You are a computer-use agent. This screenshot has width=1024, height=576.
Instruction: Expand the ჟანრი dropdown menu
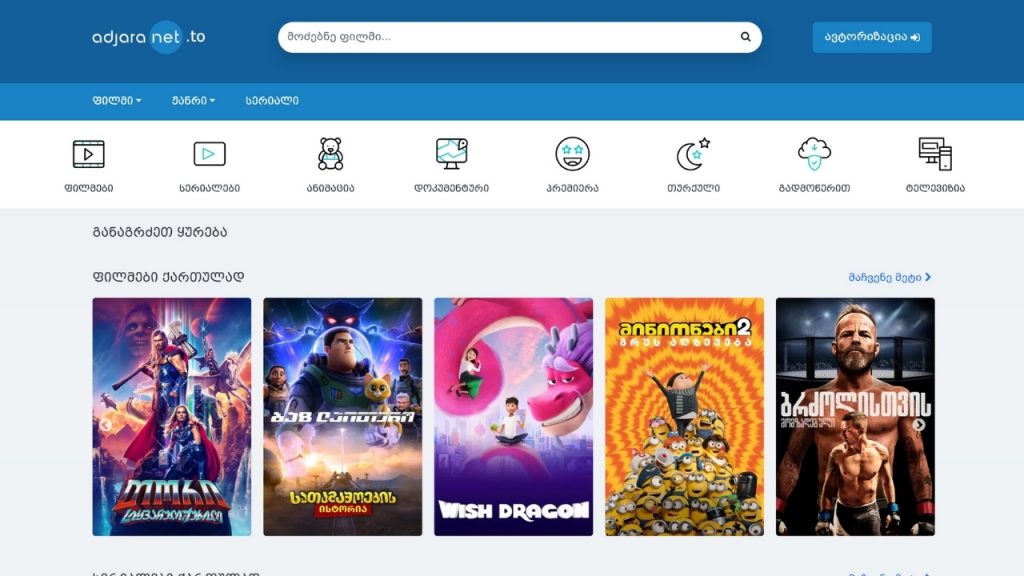click(193, 101)
